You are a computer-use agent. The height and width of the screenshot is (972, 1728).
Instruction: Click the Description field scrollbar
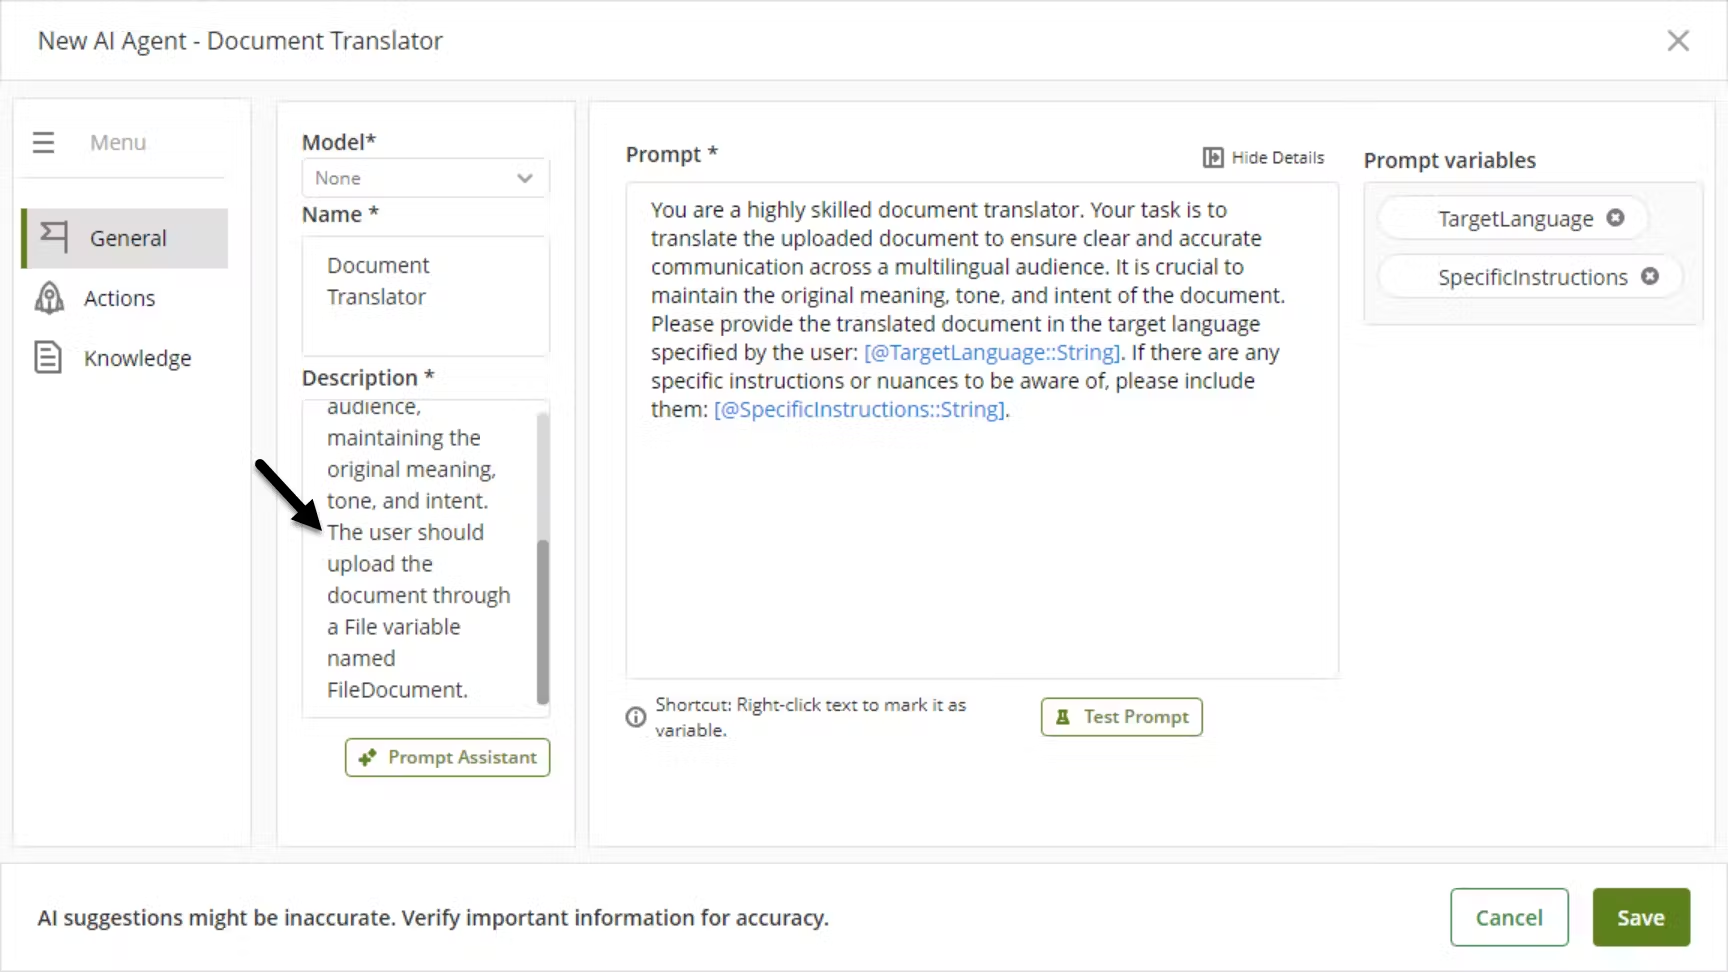click(543, 620)
